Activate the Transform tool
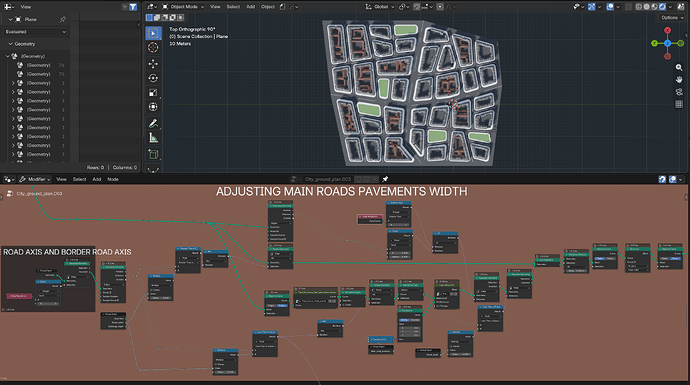The image size is (690, 385). [153, 107]
